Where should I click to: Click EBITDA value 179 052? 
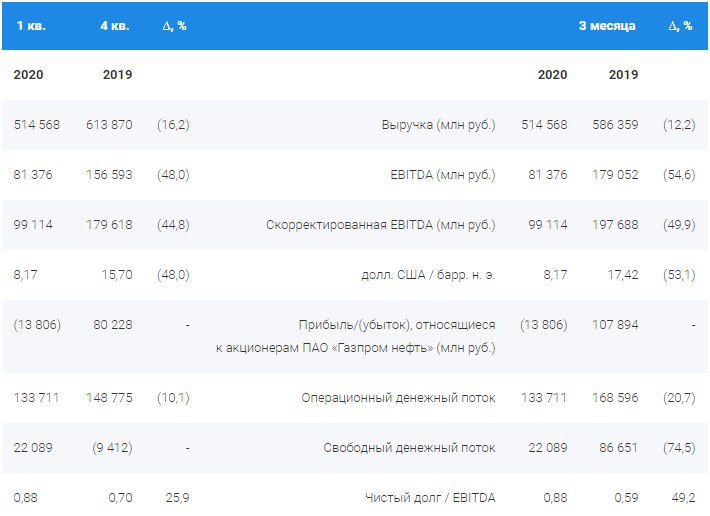[x=615, y=175]
